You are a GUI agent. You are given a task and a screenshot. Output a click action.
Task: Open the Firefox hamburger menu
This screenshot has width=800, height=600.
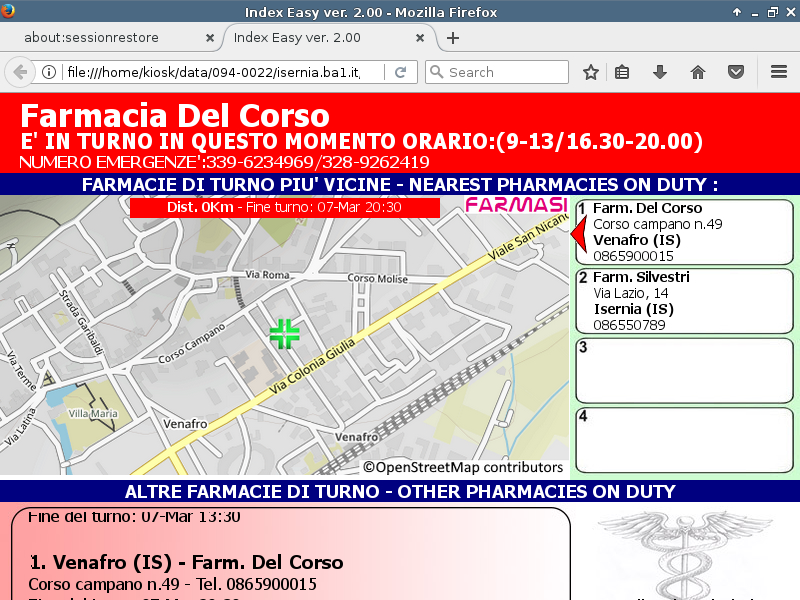tap(779, 72)
